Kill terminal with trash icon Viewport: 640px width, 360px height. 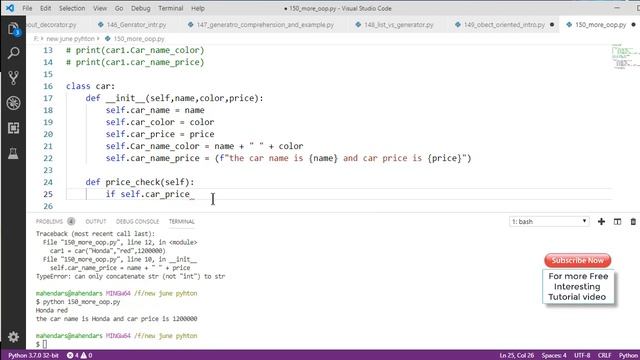click(633, 222)
